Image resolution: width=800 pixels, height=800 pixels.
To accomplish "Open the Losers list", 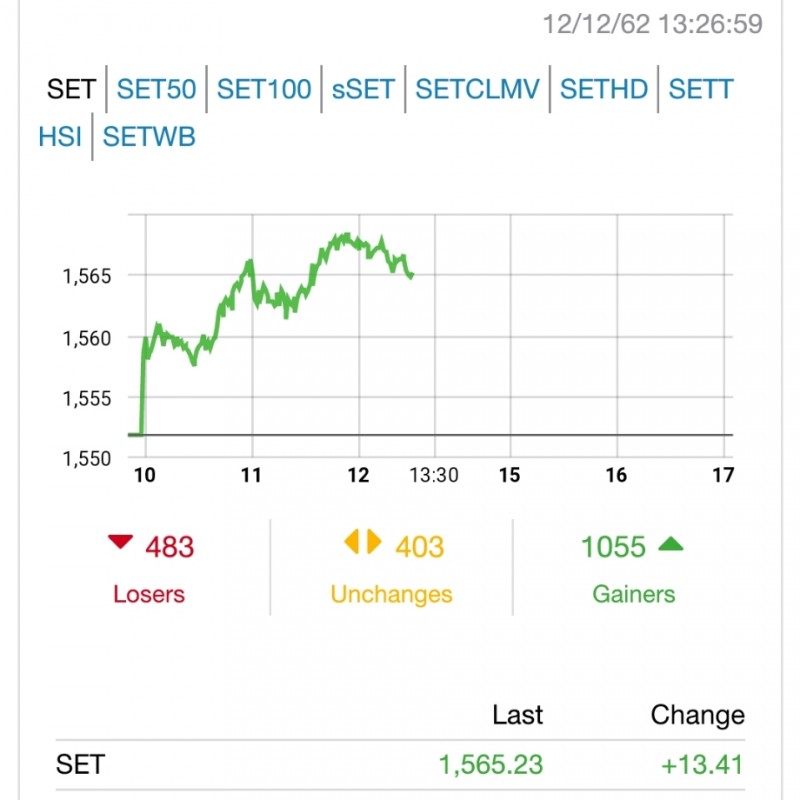I will coord(149,594).
